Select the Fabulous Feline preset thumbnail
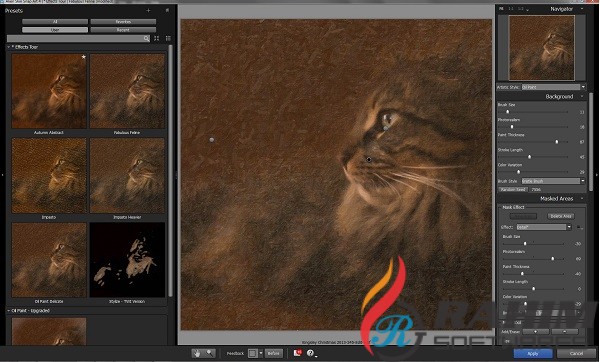The width and height of the screenshot is (600, 362). [x=127, y=91]
